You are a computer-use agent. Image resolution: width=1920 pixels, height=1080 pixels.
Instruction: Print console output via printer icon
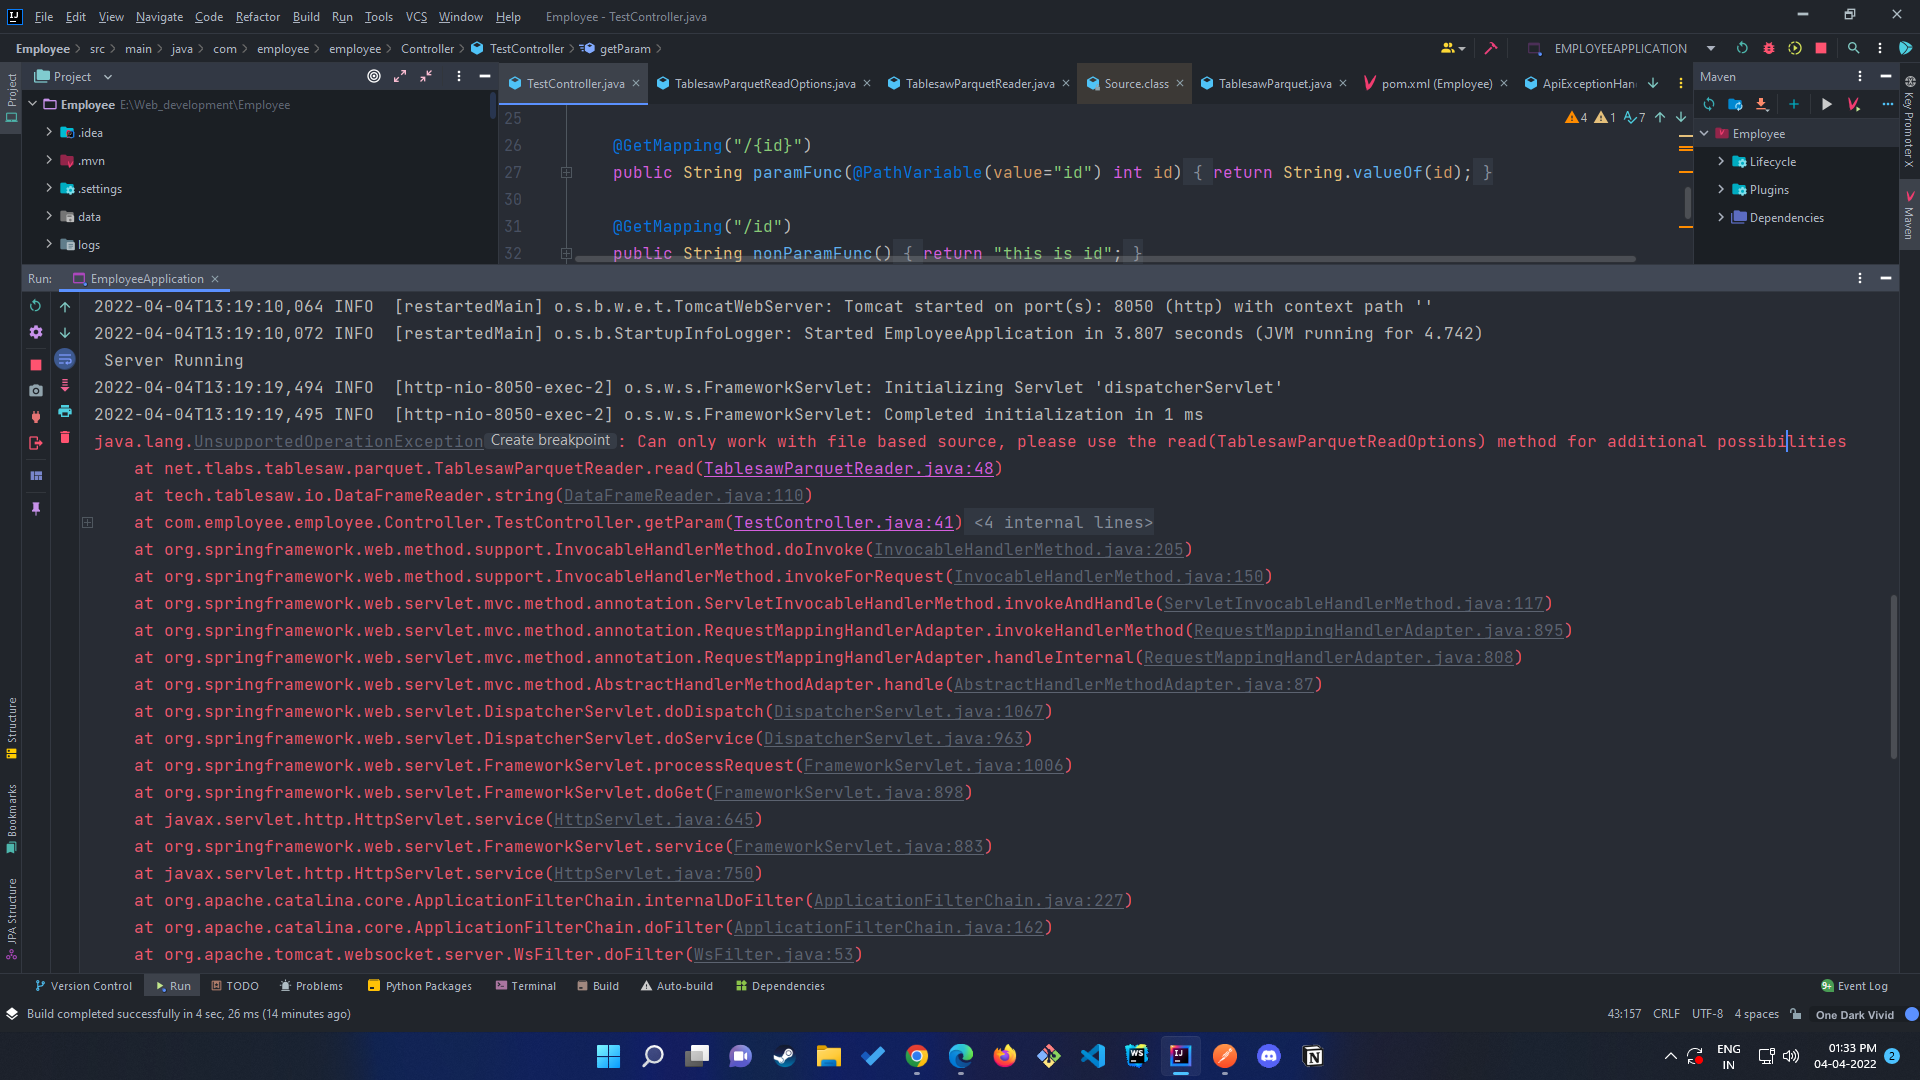[x=65, y=412]
